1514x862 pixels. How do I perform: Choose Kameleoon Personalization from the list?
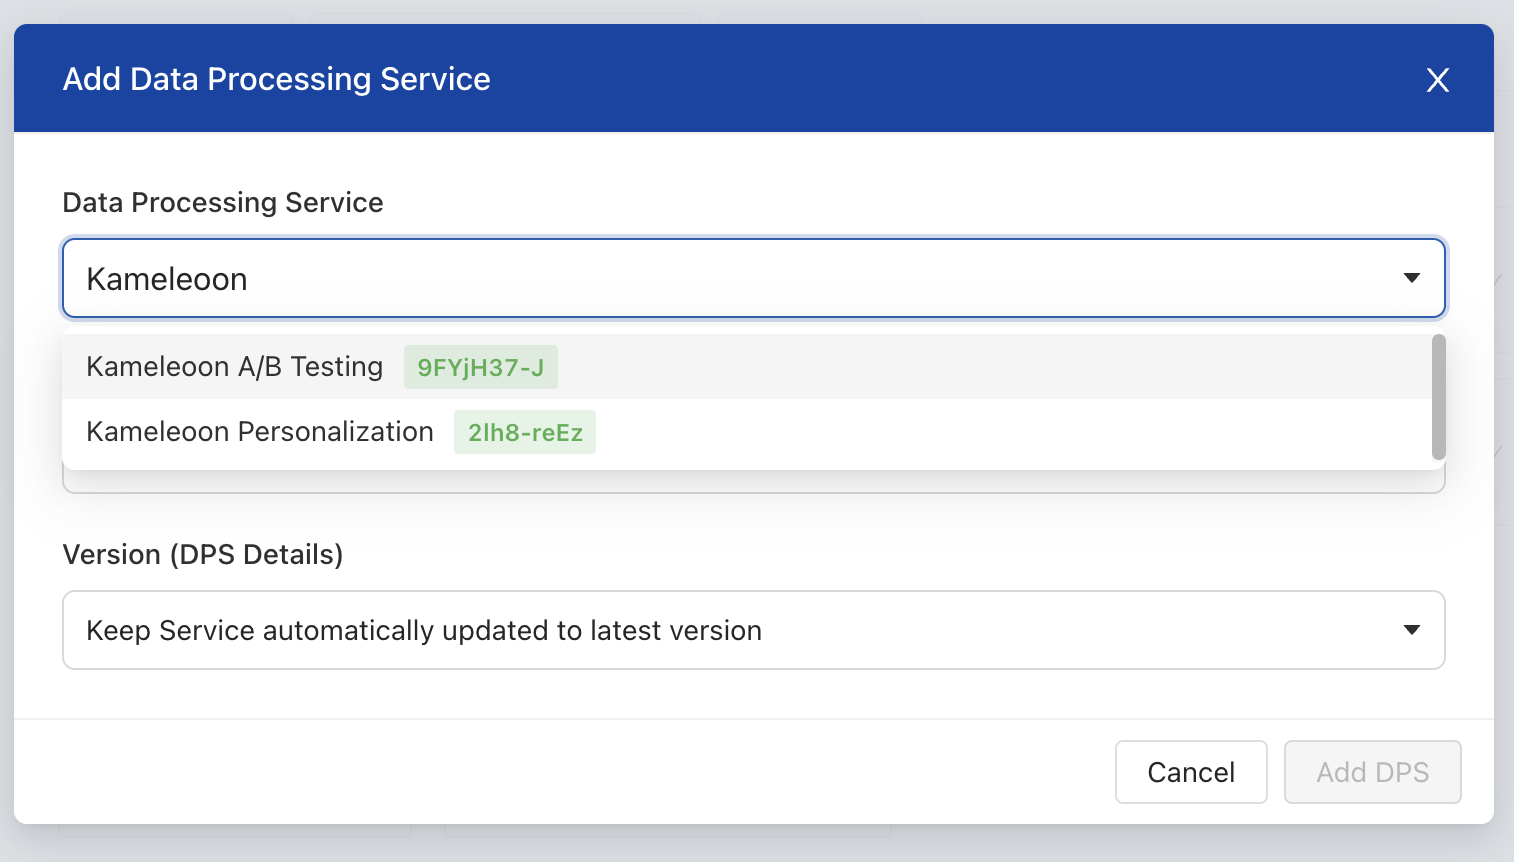pyautogui.click(x=260, y=432)
